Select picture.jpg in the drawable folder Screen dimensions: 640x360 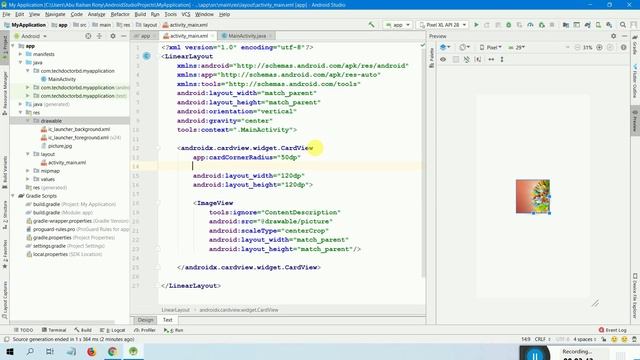tap(60, 146)
